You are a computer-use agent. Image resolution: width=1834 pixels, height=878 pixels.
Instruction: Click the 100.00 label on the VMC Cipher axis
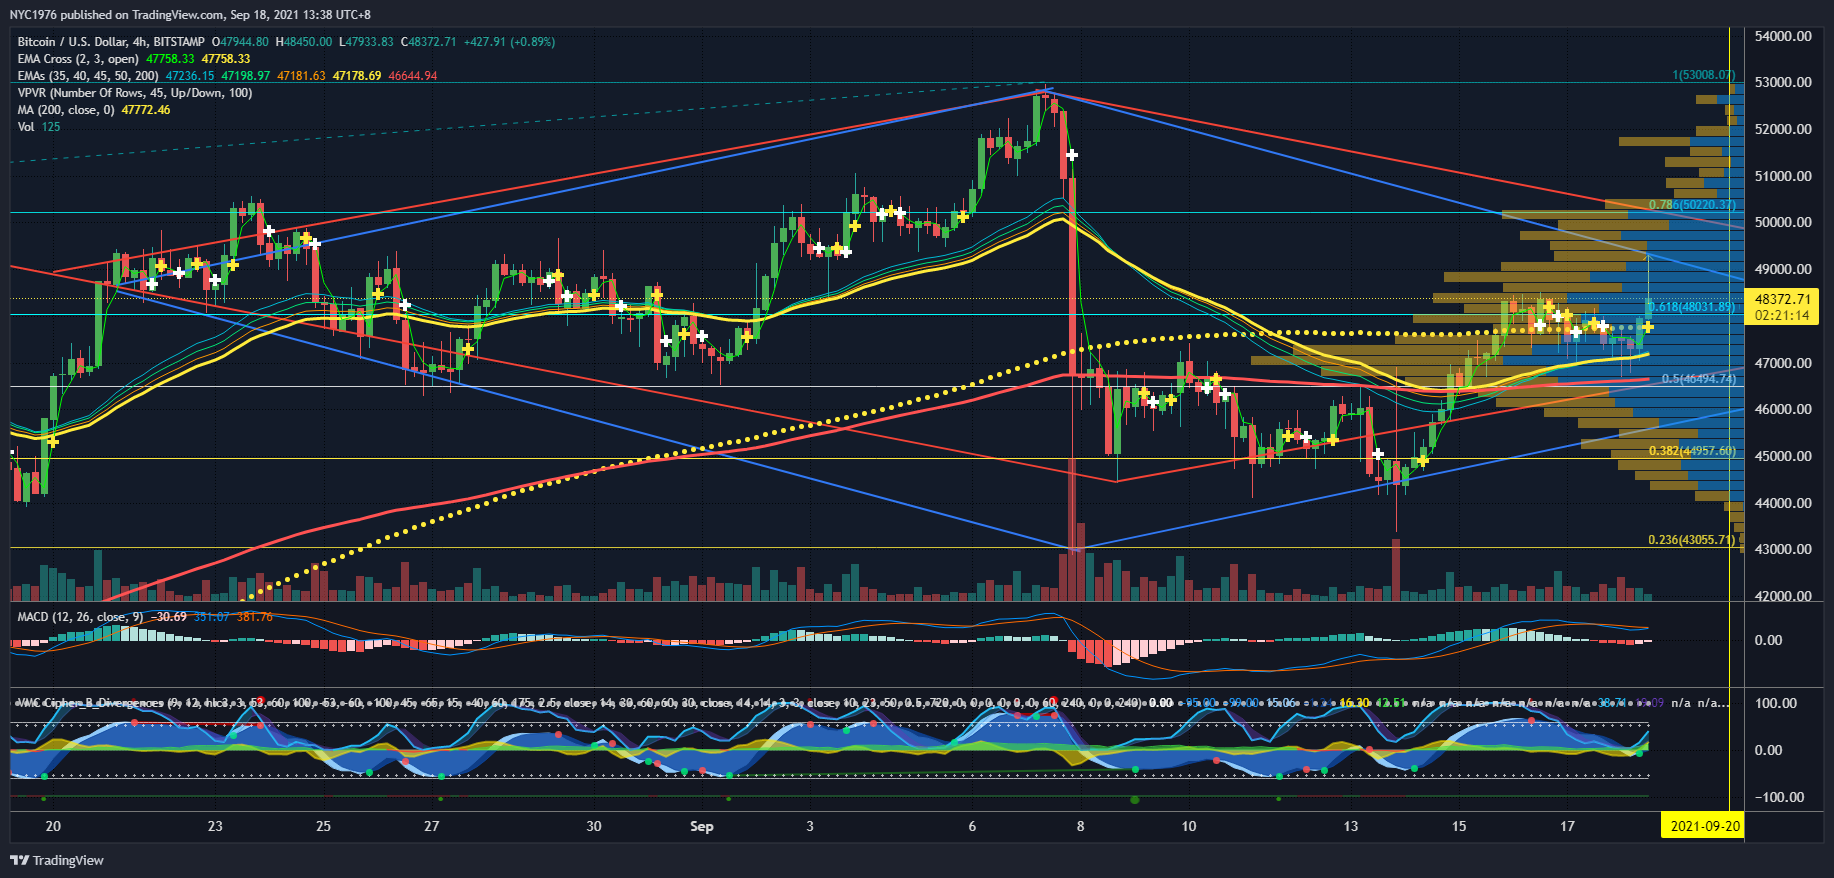[x=1776, y=703]
